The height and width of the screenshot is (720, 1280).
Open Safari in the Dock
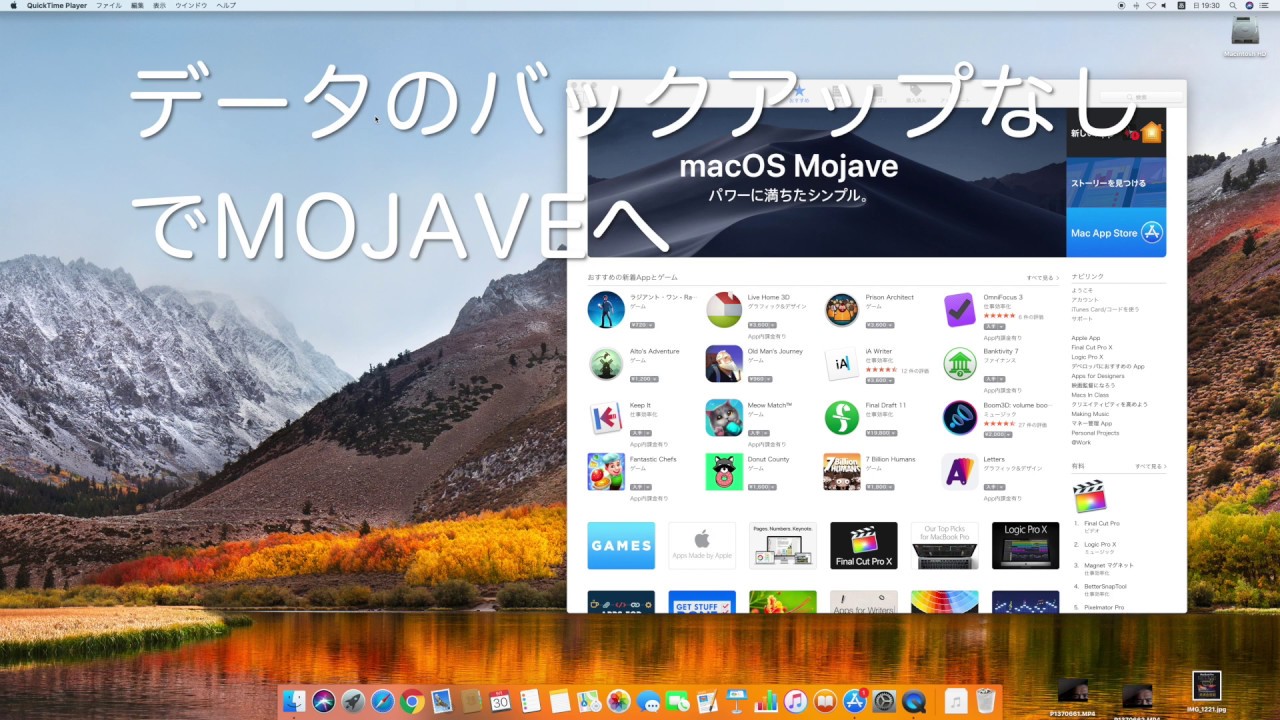[x=382, y=702]
